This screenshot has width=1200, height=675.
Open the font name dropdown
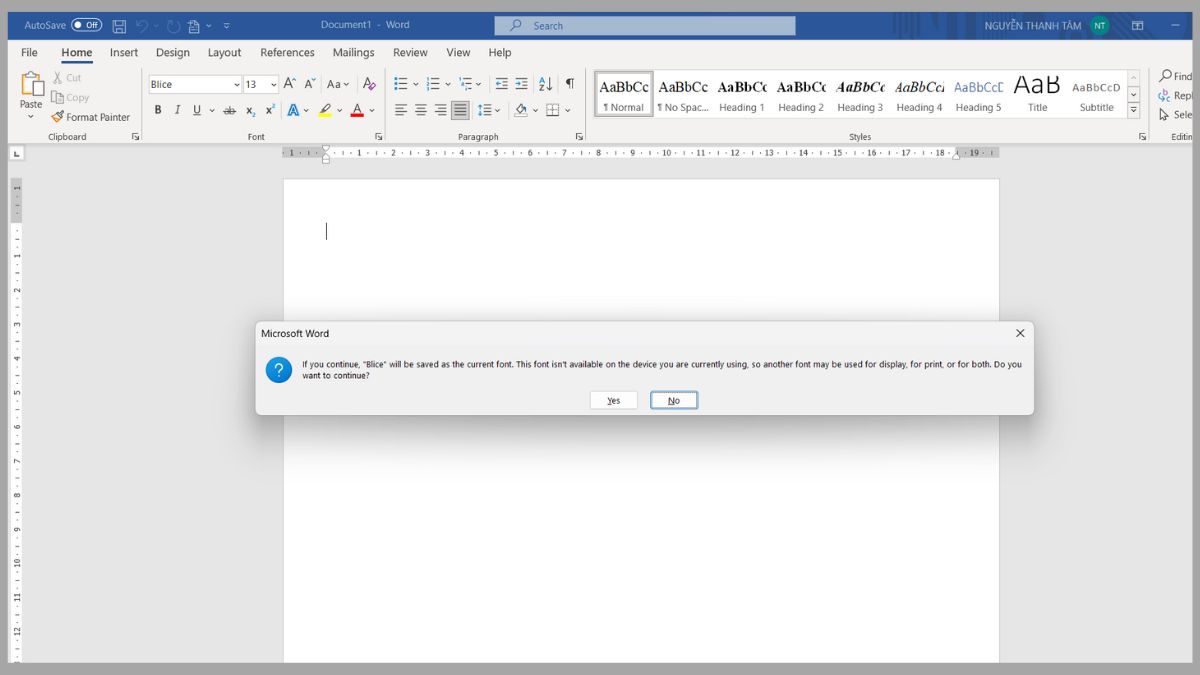(x=237, y=85)
